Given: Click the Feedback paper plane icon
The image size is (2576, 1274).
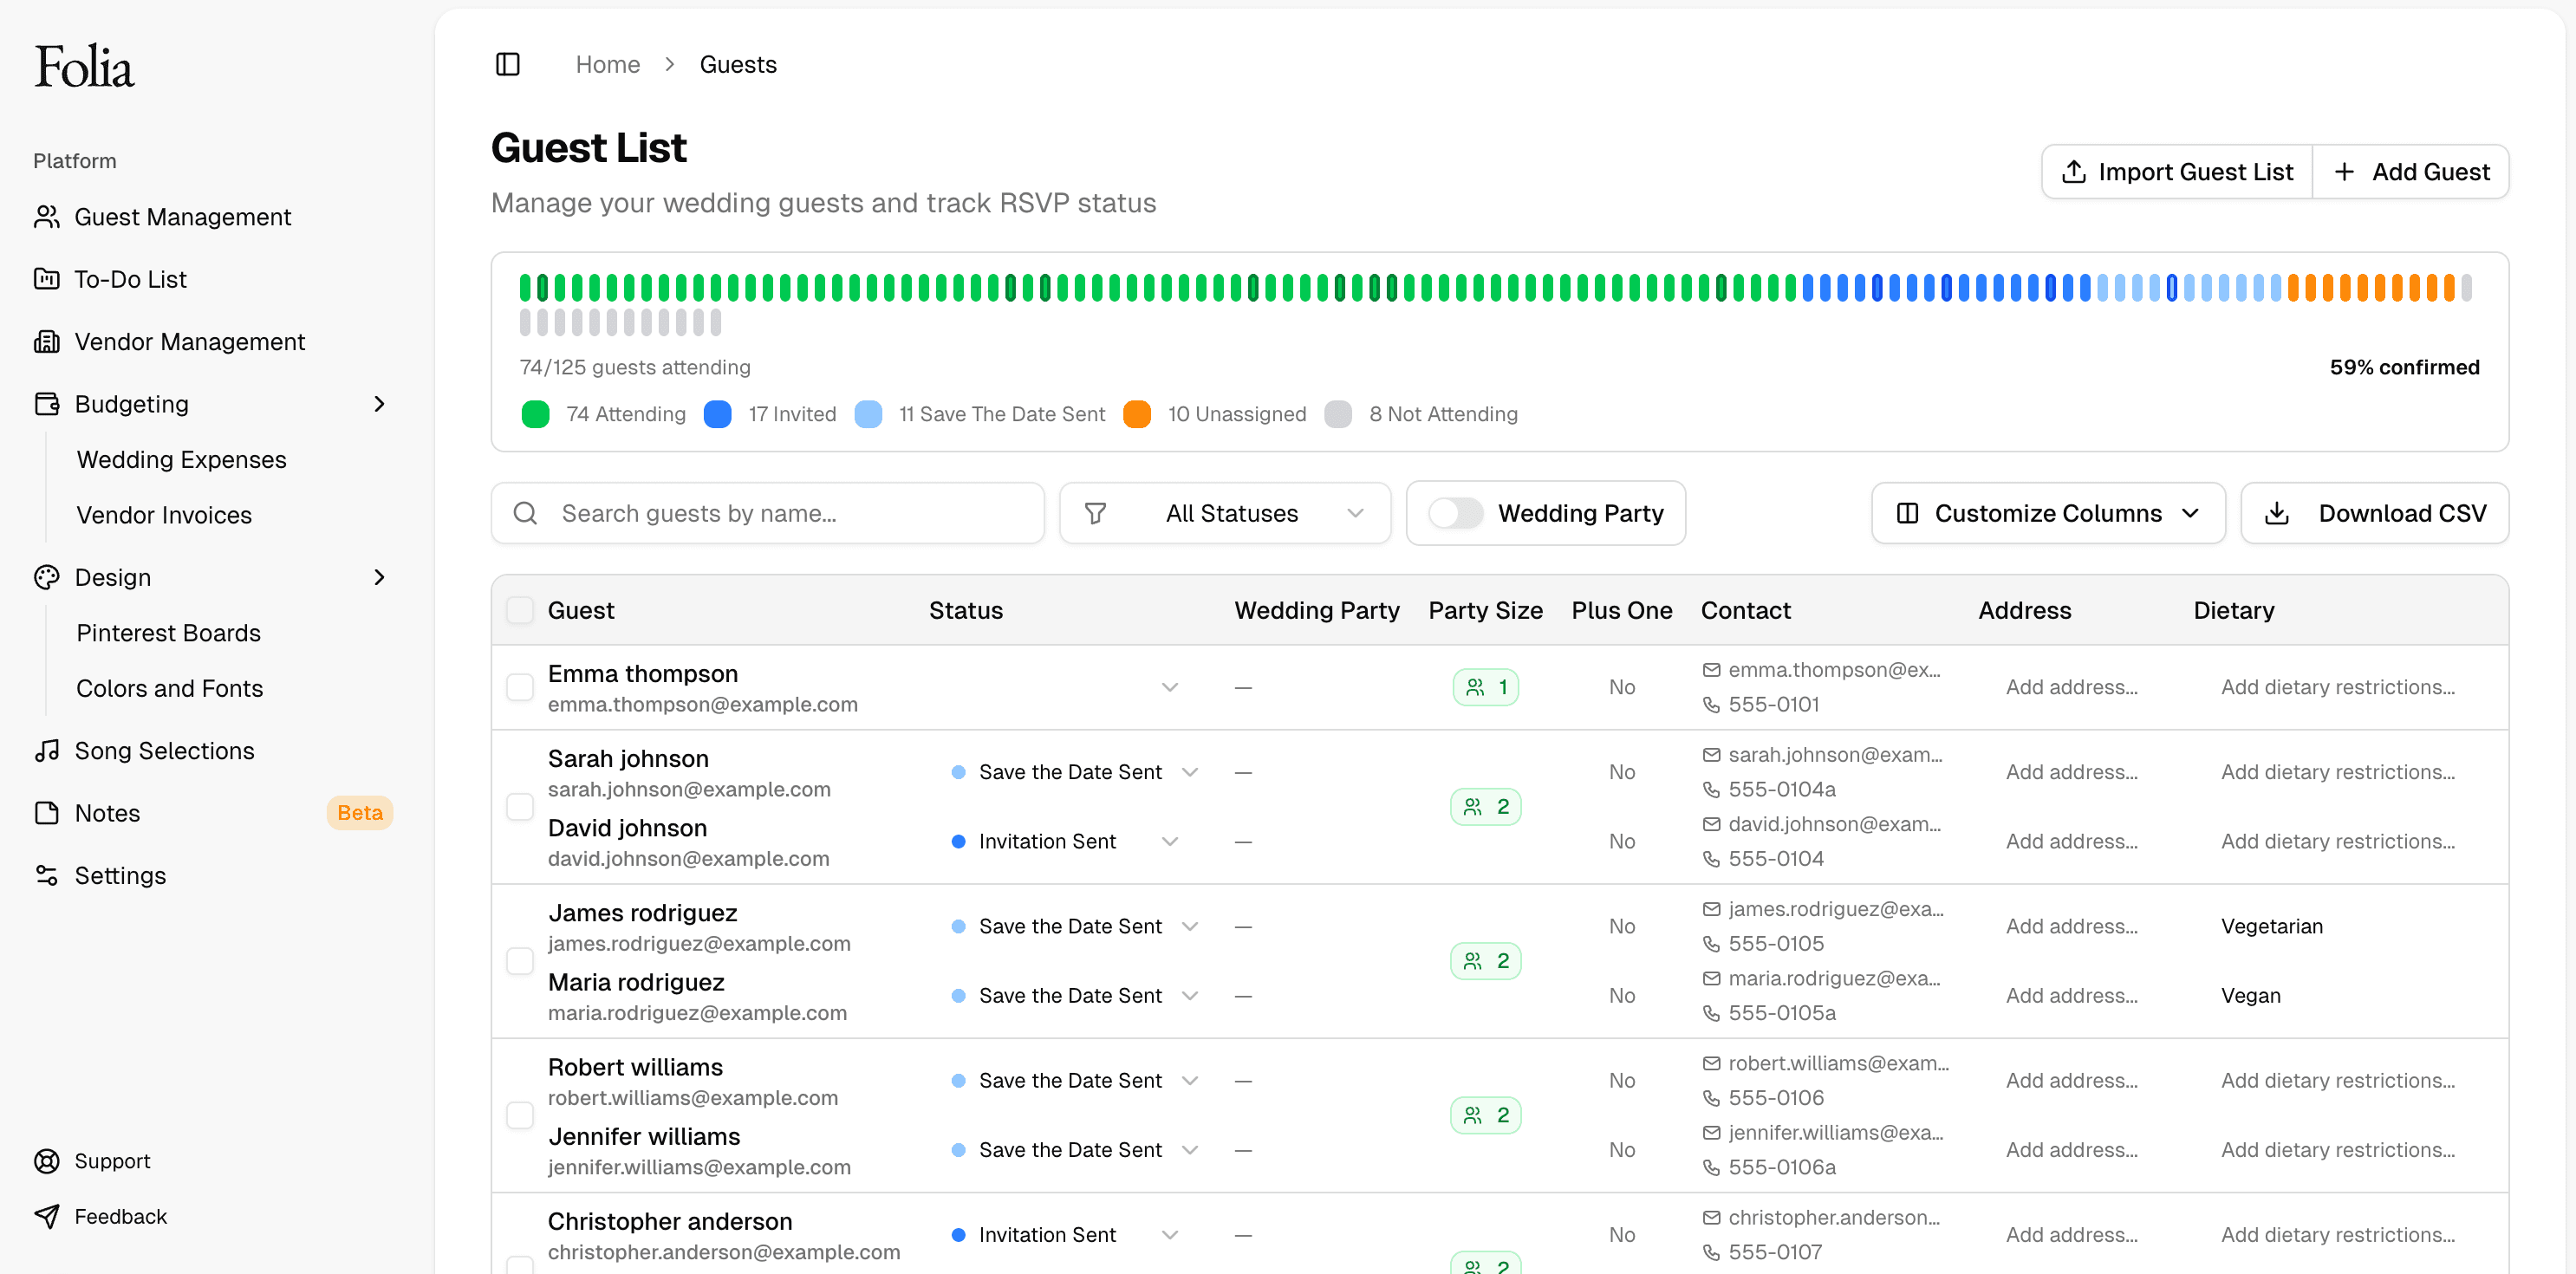Looking at the screenshot, I should pos(46,1216).
